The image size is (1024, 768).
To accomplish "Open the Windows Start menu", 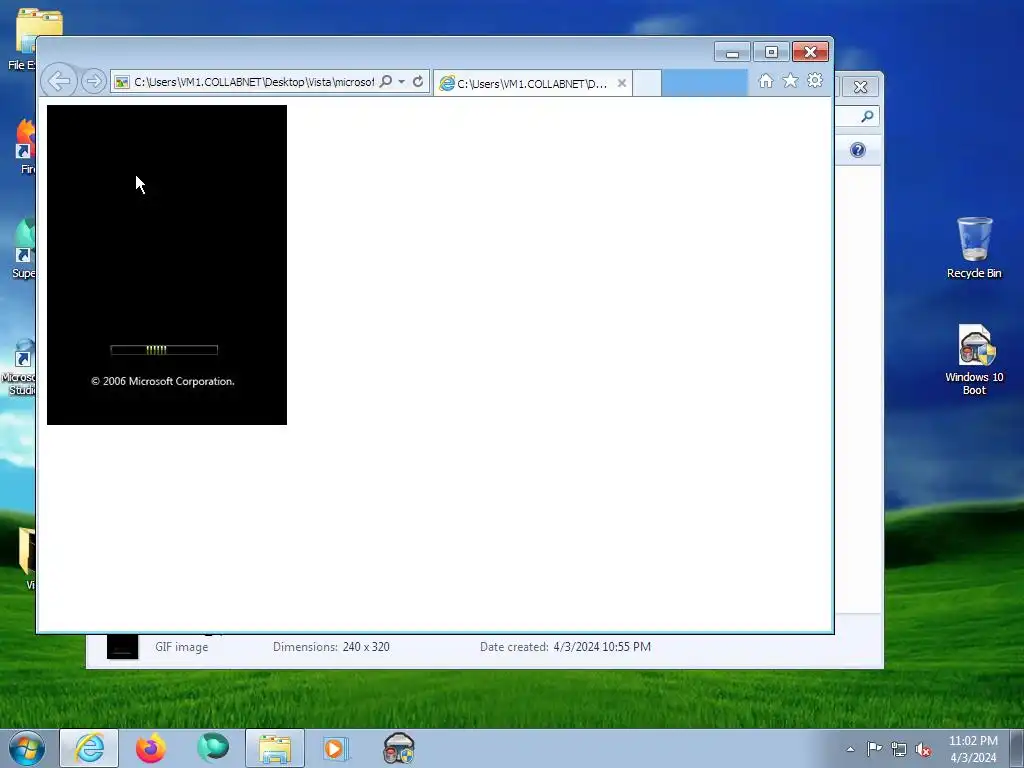I will pos(27,748).
